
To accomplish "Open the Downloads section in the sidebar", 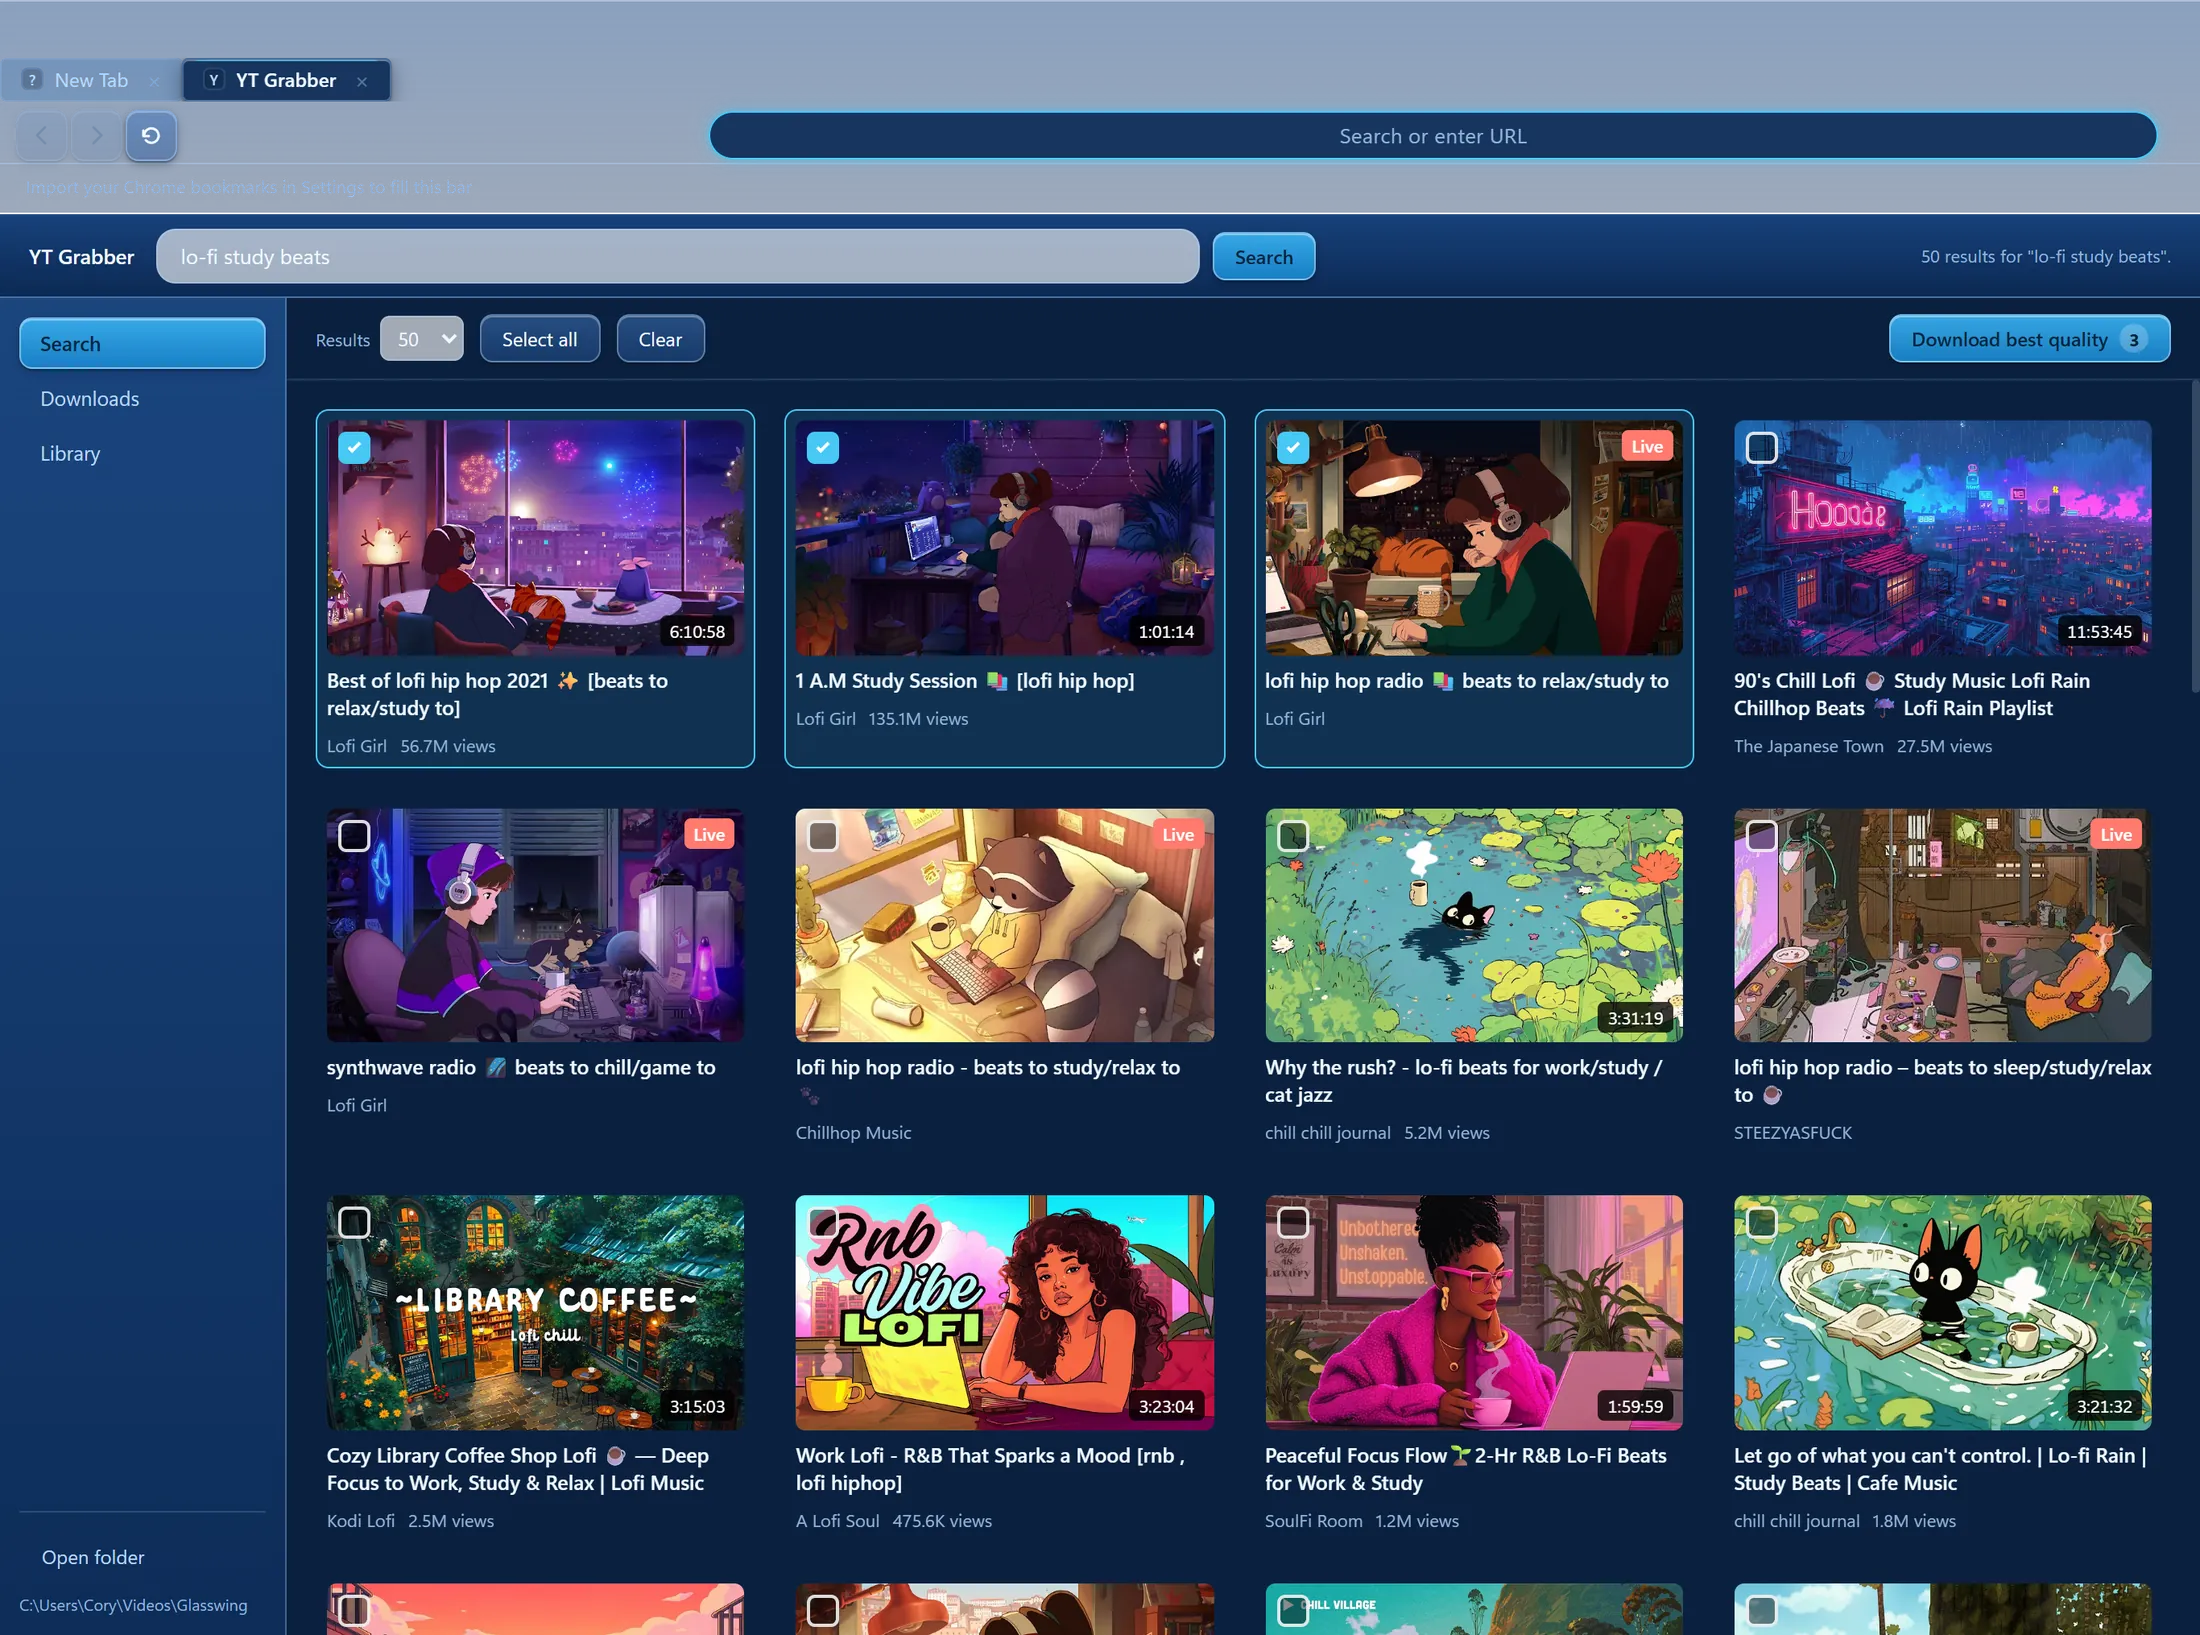I will [x=142, y=399].
